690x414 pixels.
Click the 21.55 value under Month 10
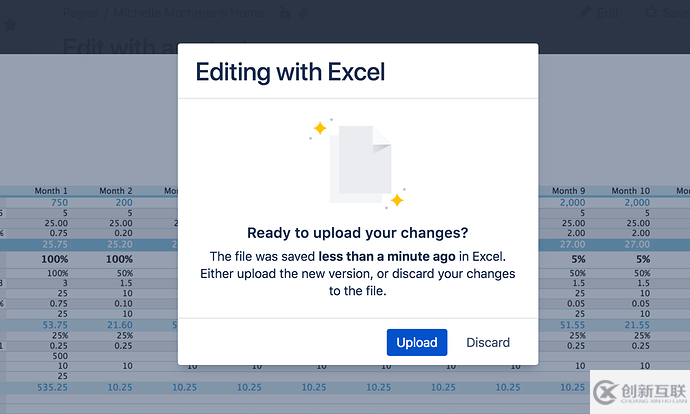[637, 325]
